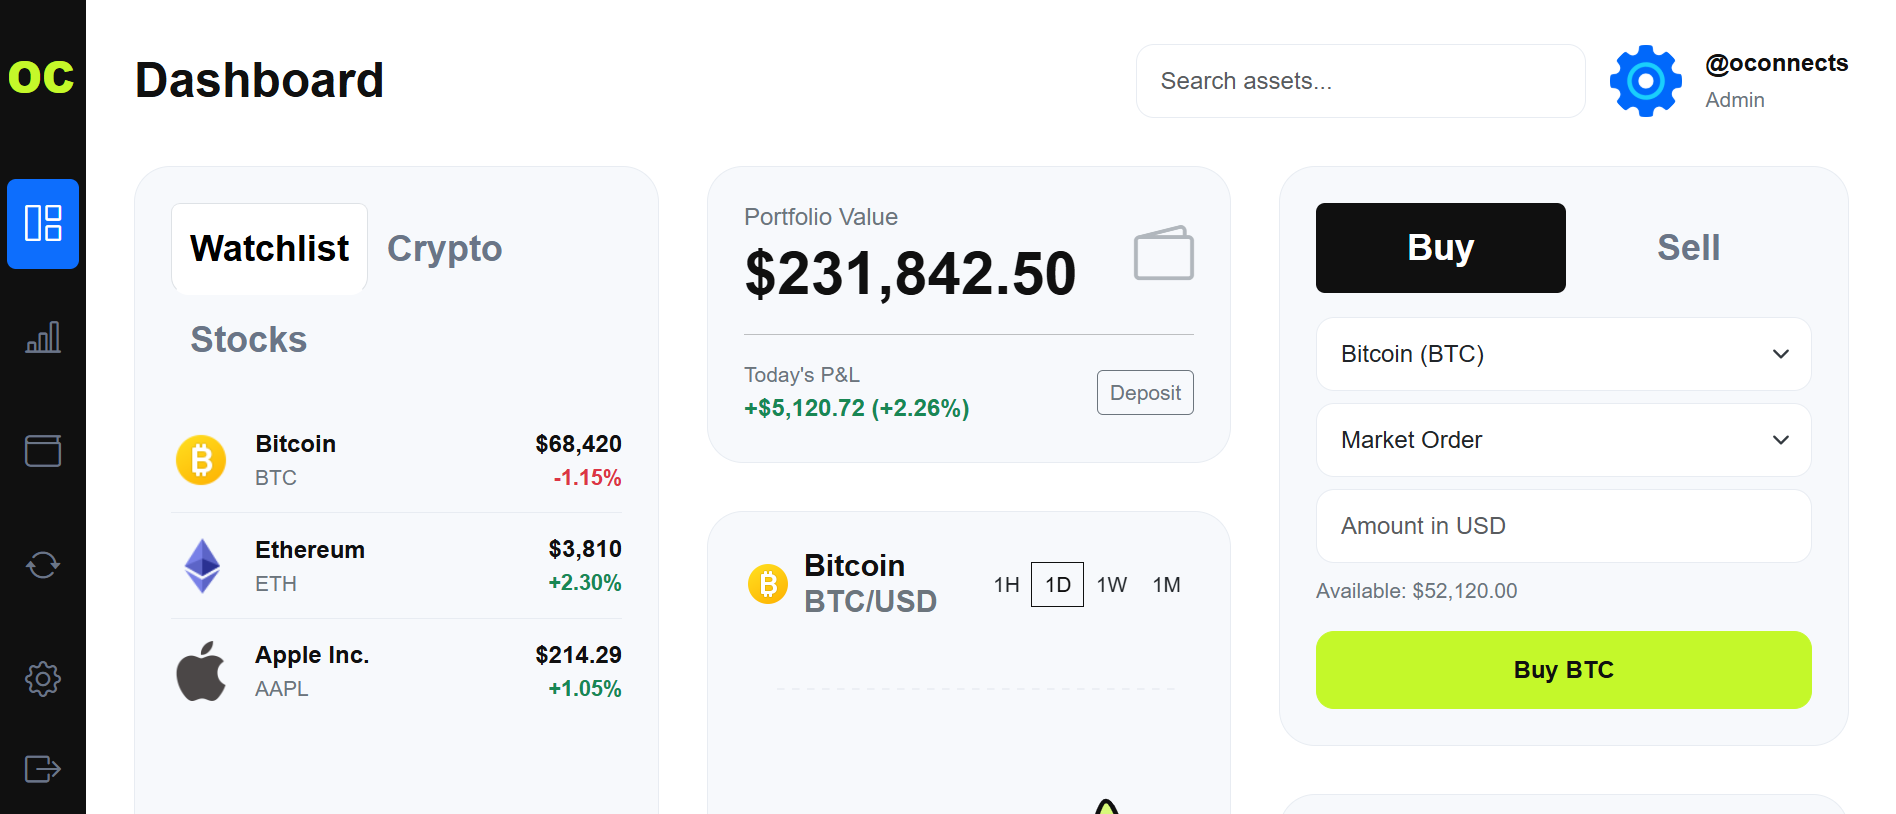Switch to the Crypto tab
This screenshot has width=1896, height=814.
click(x=444, y=249)
